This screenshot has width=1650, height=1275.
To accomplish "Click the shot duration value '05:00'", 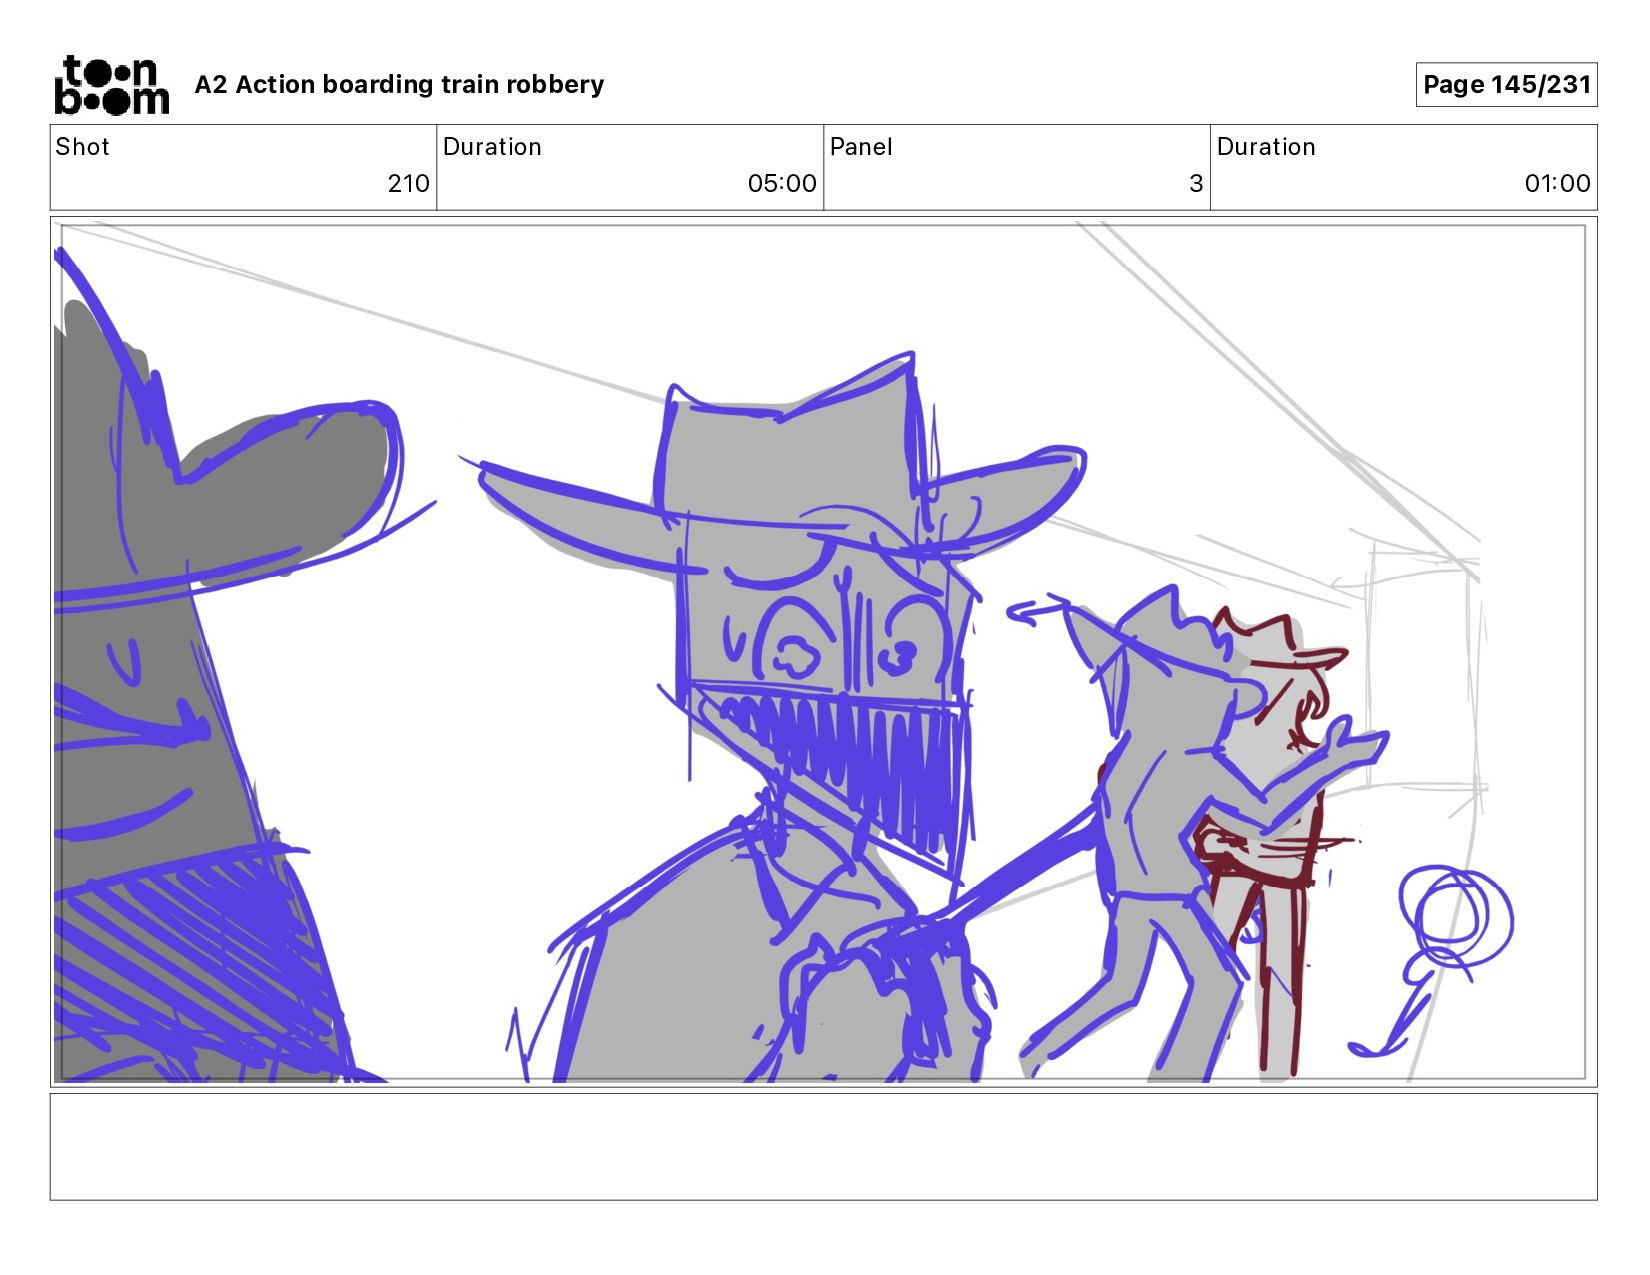I will point(782,184).
